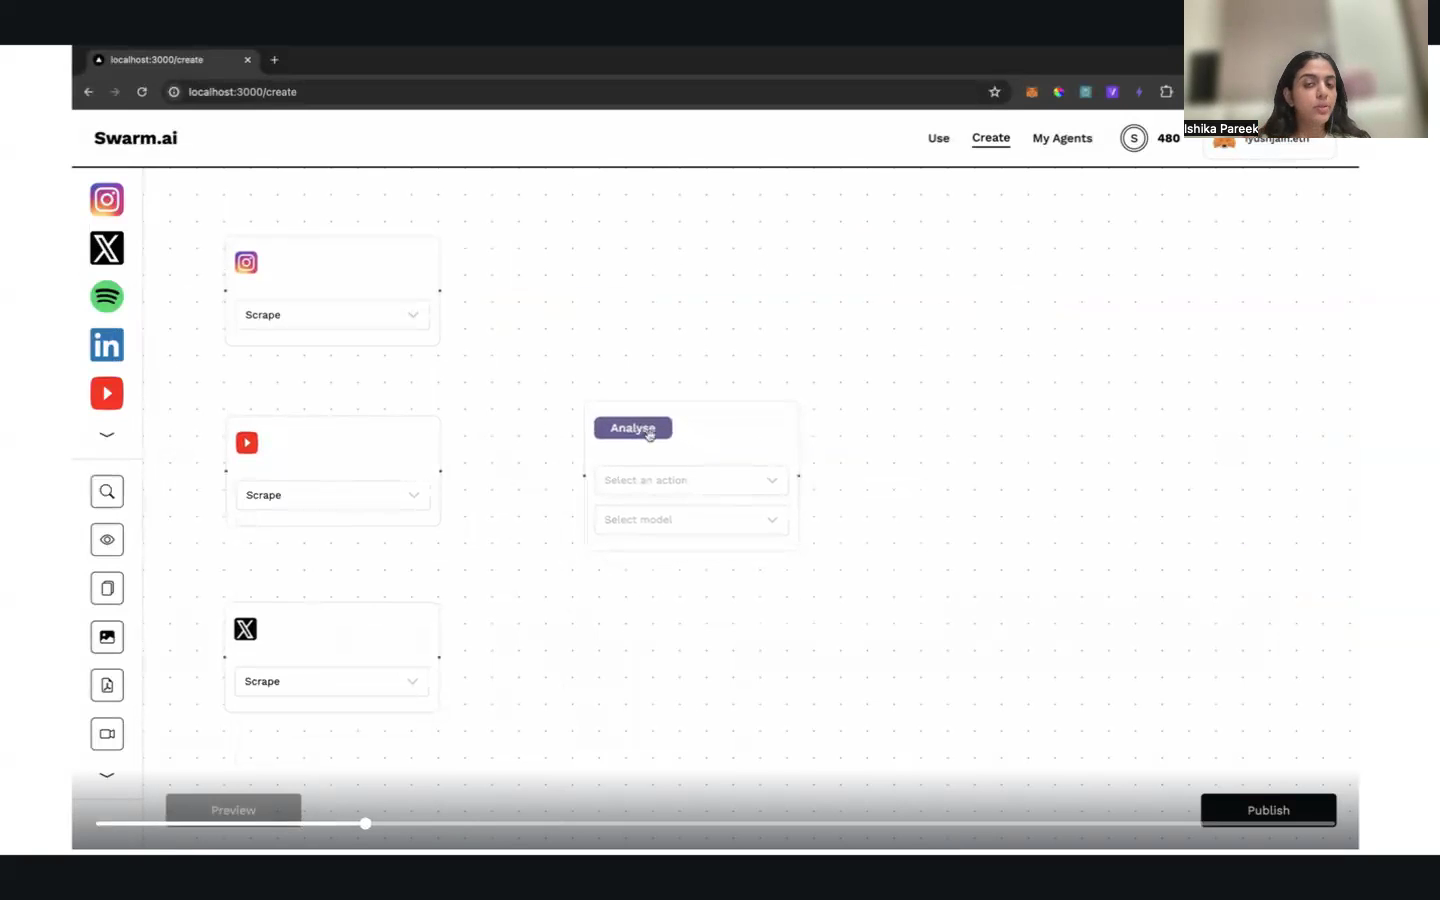The width and height of the screenshot is (1440, 900).
Task: Switch to the Create tab
Action: pos(991,138)
